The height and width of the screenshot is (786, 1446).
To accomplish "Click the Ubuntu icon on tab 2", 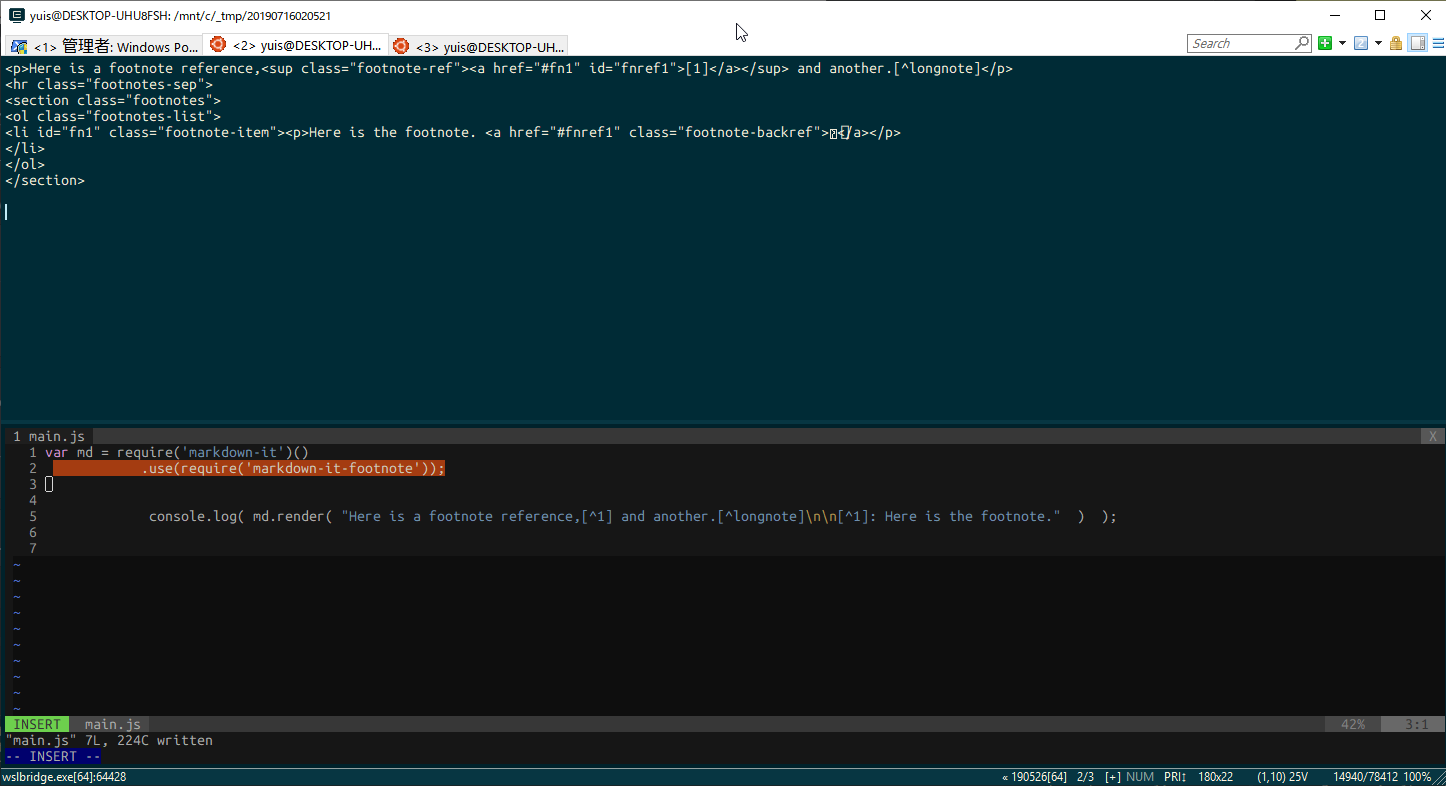I will point(217,45).
